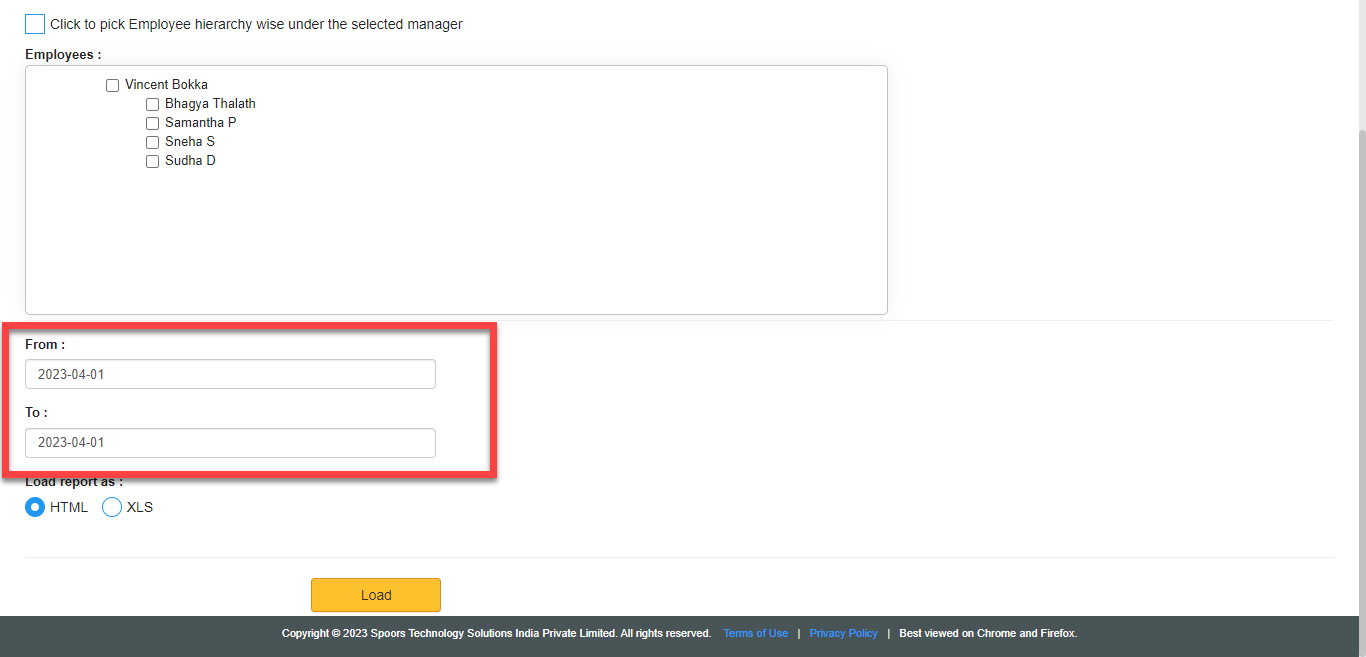
Task: Mark the Sneha S checkbox
Action: coord(153,142)
